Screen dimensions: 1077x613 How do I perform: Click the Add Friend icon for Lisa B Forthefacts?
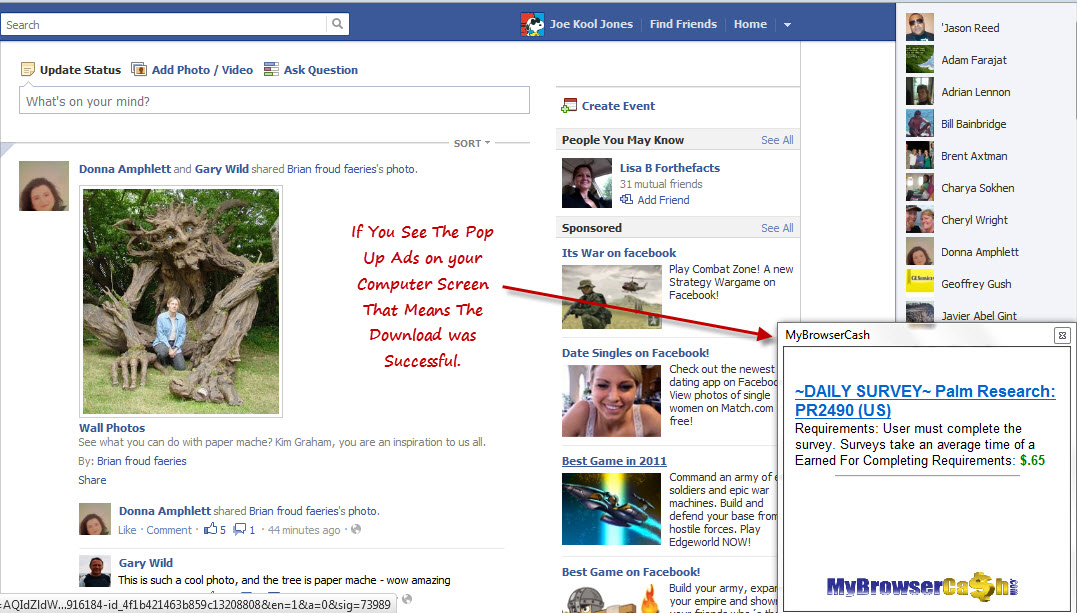(x=626, y=199)
